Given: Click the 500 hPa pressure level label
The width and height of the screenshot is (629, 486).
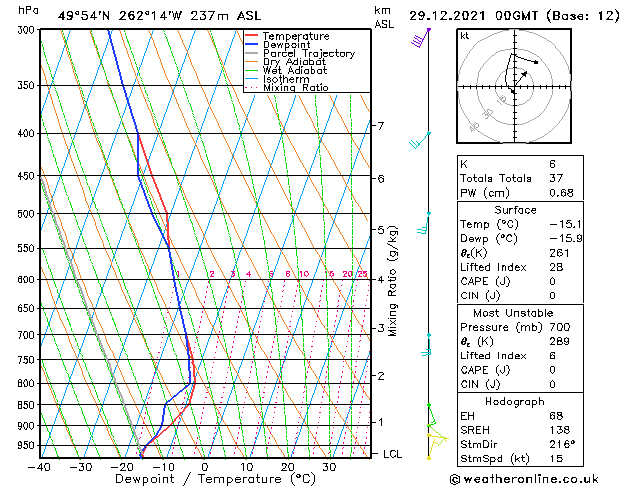Looking at the screenshot, I should [x=26, y=214].
